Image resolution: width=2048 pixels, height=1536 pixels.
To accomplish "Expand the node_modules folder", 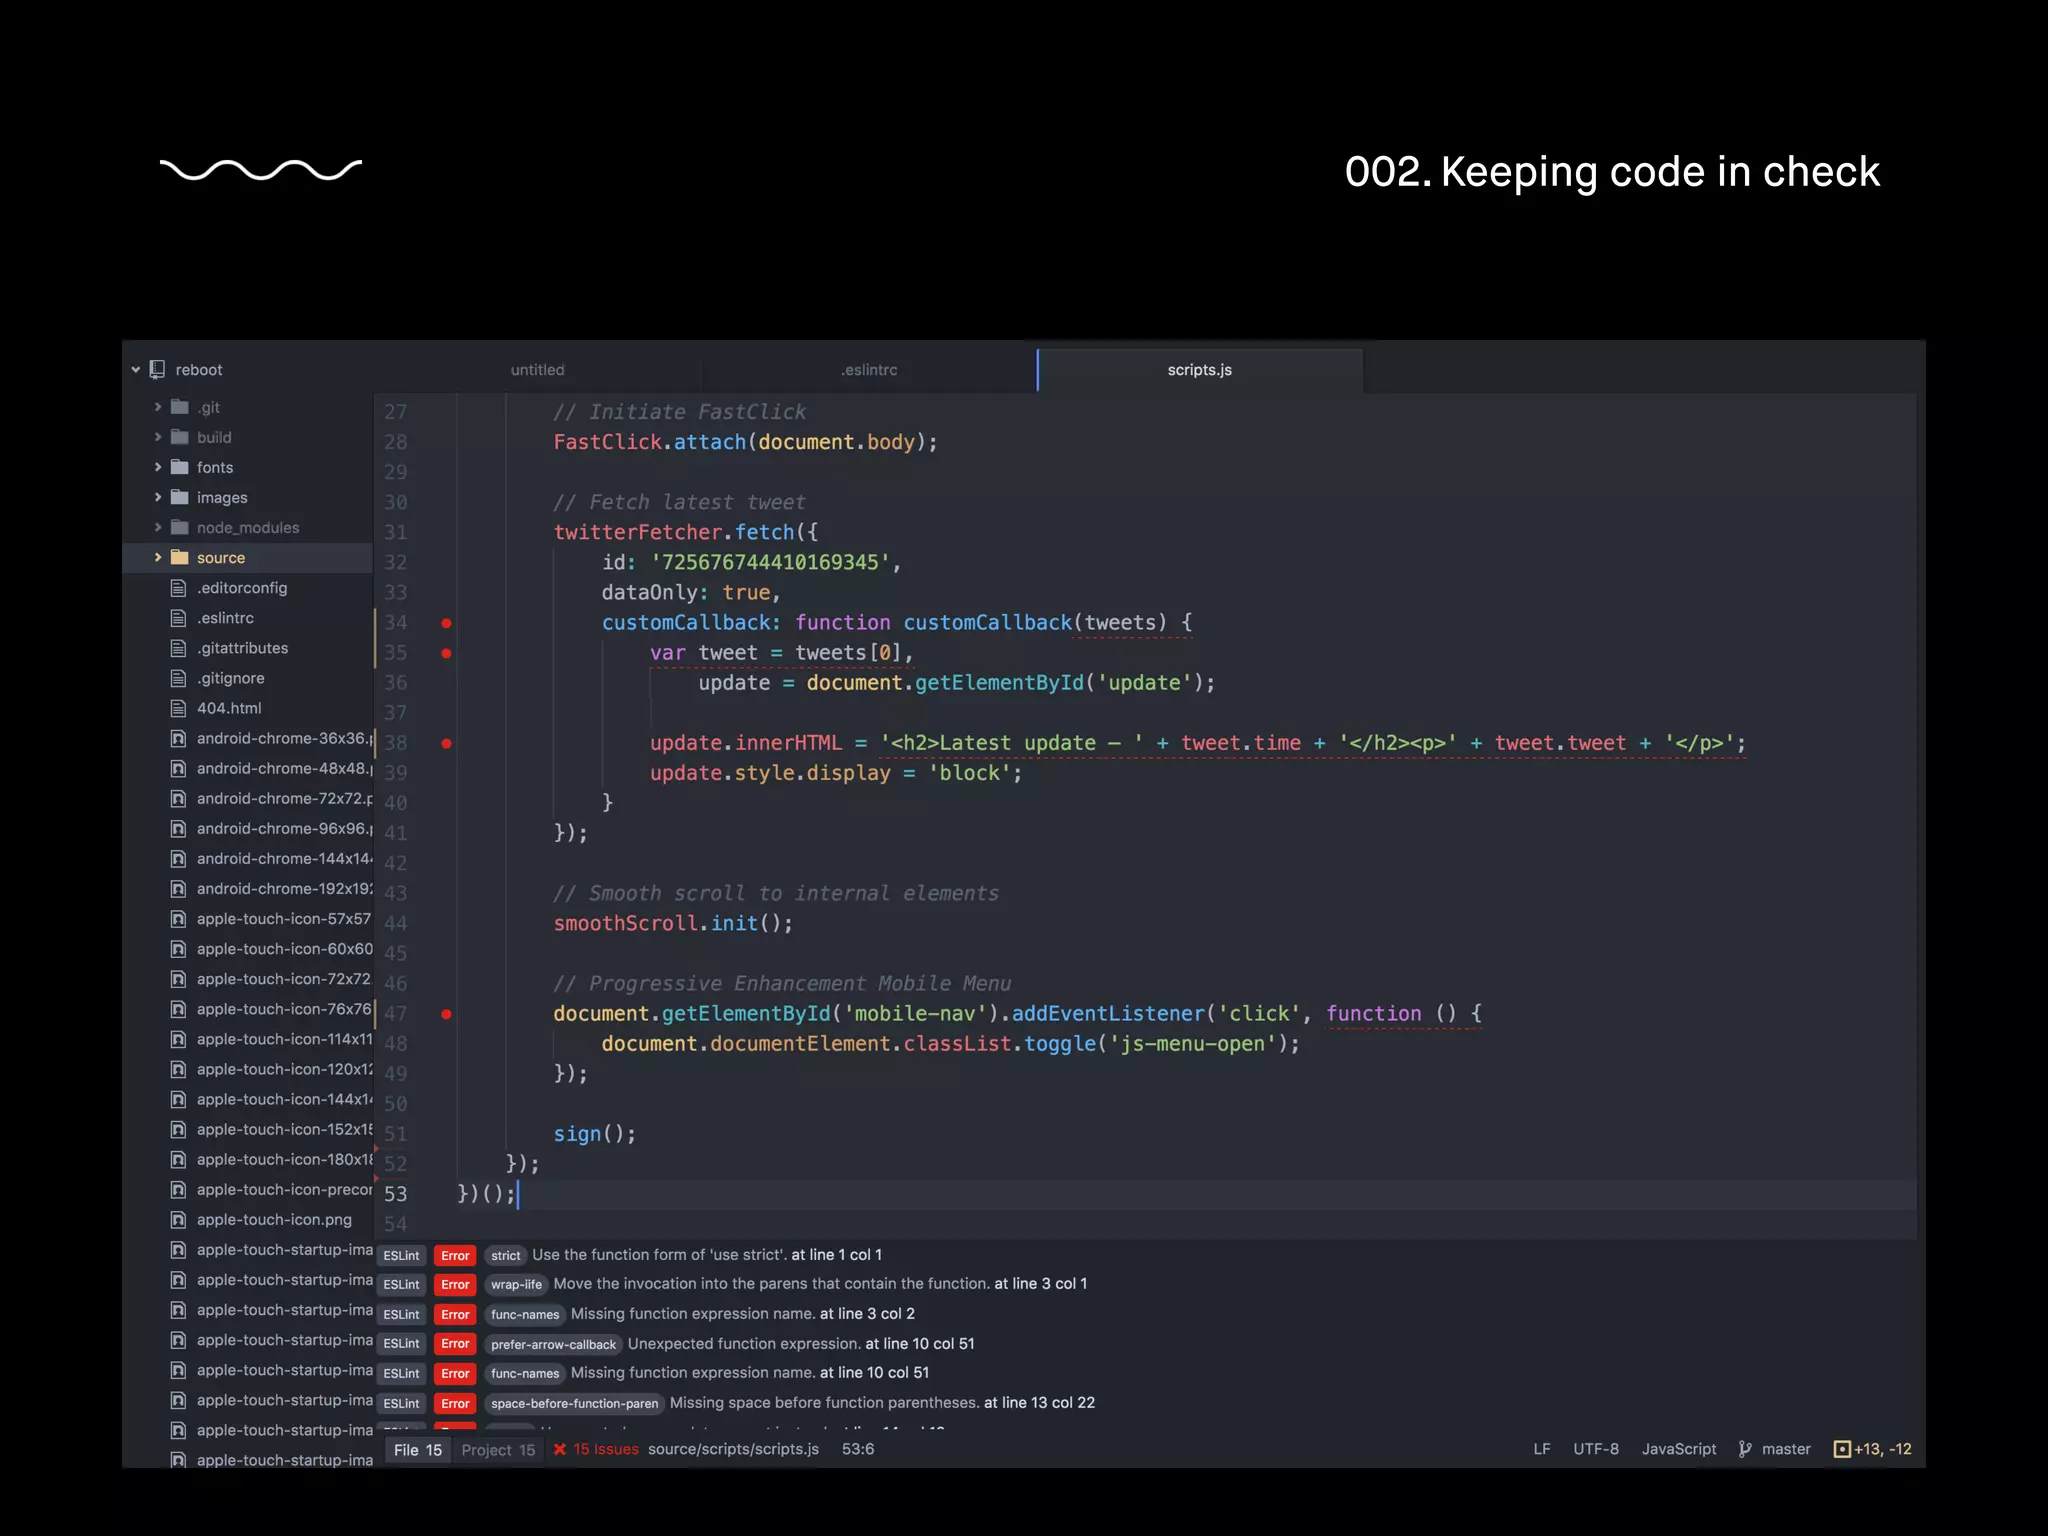I will [158, 527].
